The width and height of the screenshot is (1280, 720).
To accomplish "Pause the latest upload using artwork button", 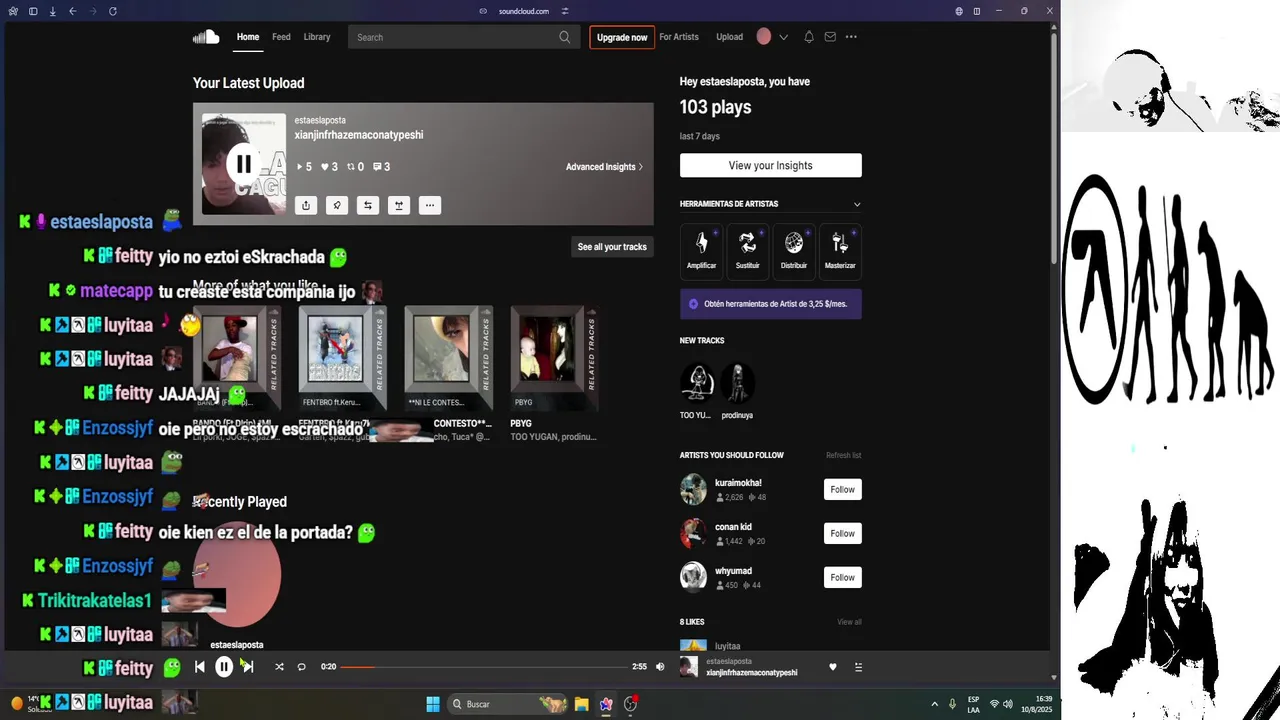I will pyautogui.click(x=243, y=164).
